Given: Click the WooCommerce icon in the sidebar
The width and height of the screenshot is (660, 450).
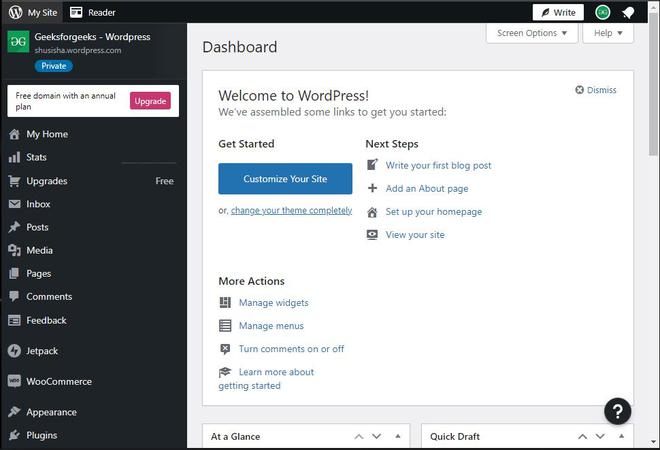Looking at the screenshot, I should coord(14,381).
